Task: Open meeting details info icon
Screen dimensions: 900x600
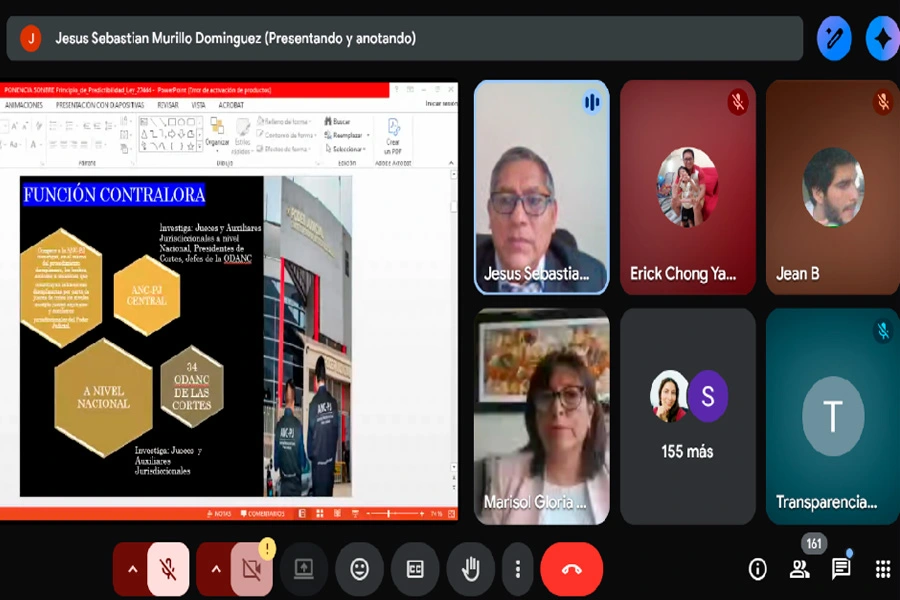Action: [x=758, y=569]
